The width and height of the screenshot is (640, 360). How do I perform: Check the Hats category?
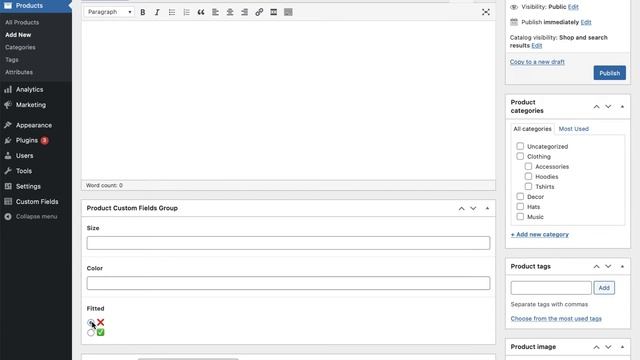click(520, 207)
